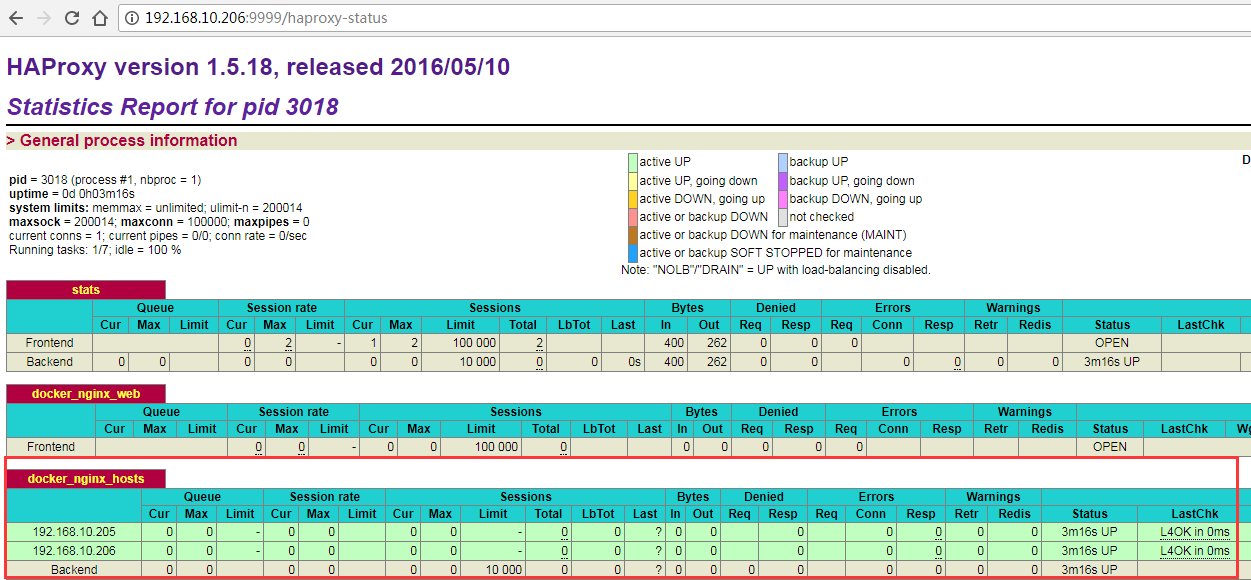Viewport: 1251px width, 580px height.
Task: Open the browser home page icon
Action: 99,18
